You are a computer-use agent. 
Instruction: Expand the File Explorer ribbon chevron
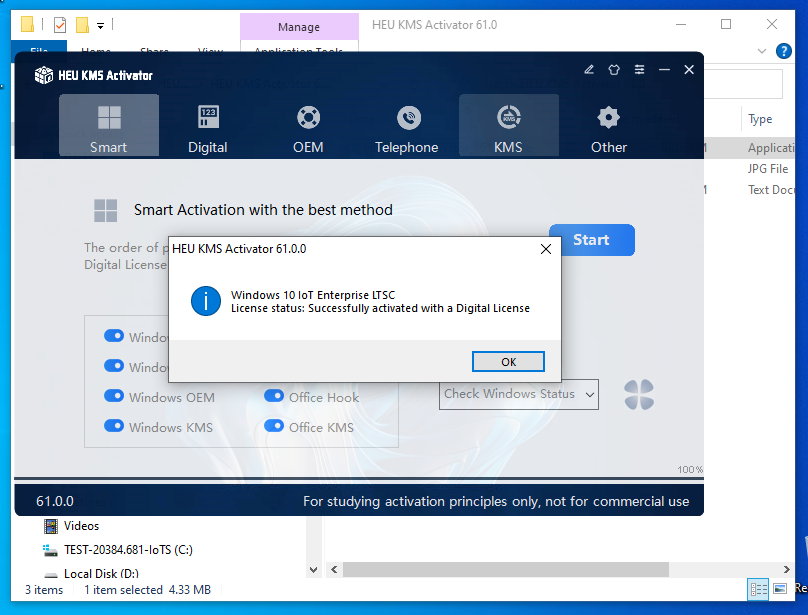[762, 51]
